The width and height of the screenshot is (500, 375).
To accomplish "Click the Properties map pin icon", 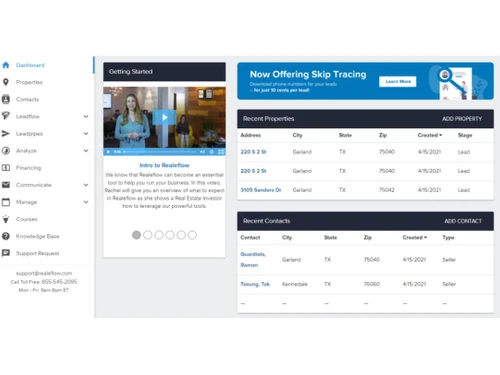I will tap(6, 82).
